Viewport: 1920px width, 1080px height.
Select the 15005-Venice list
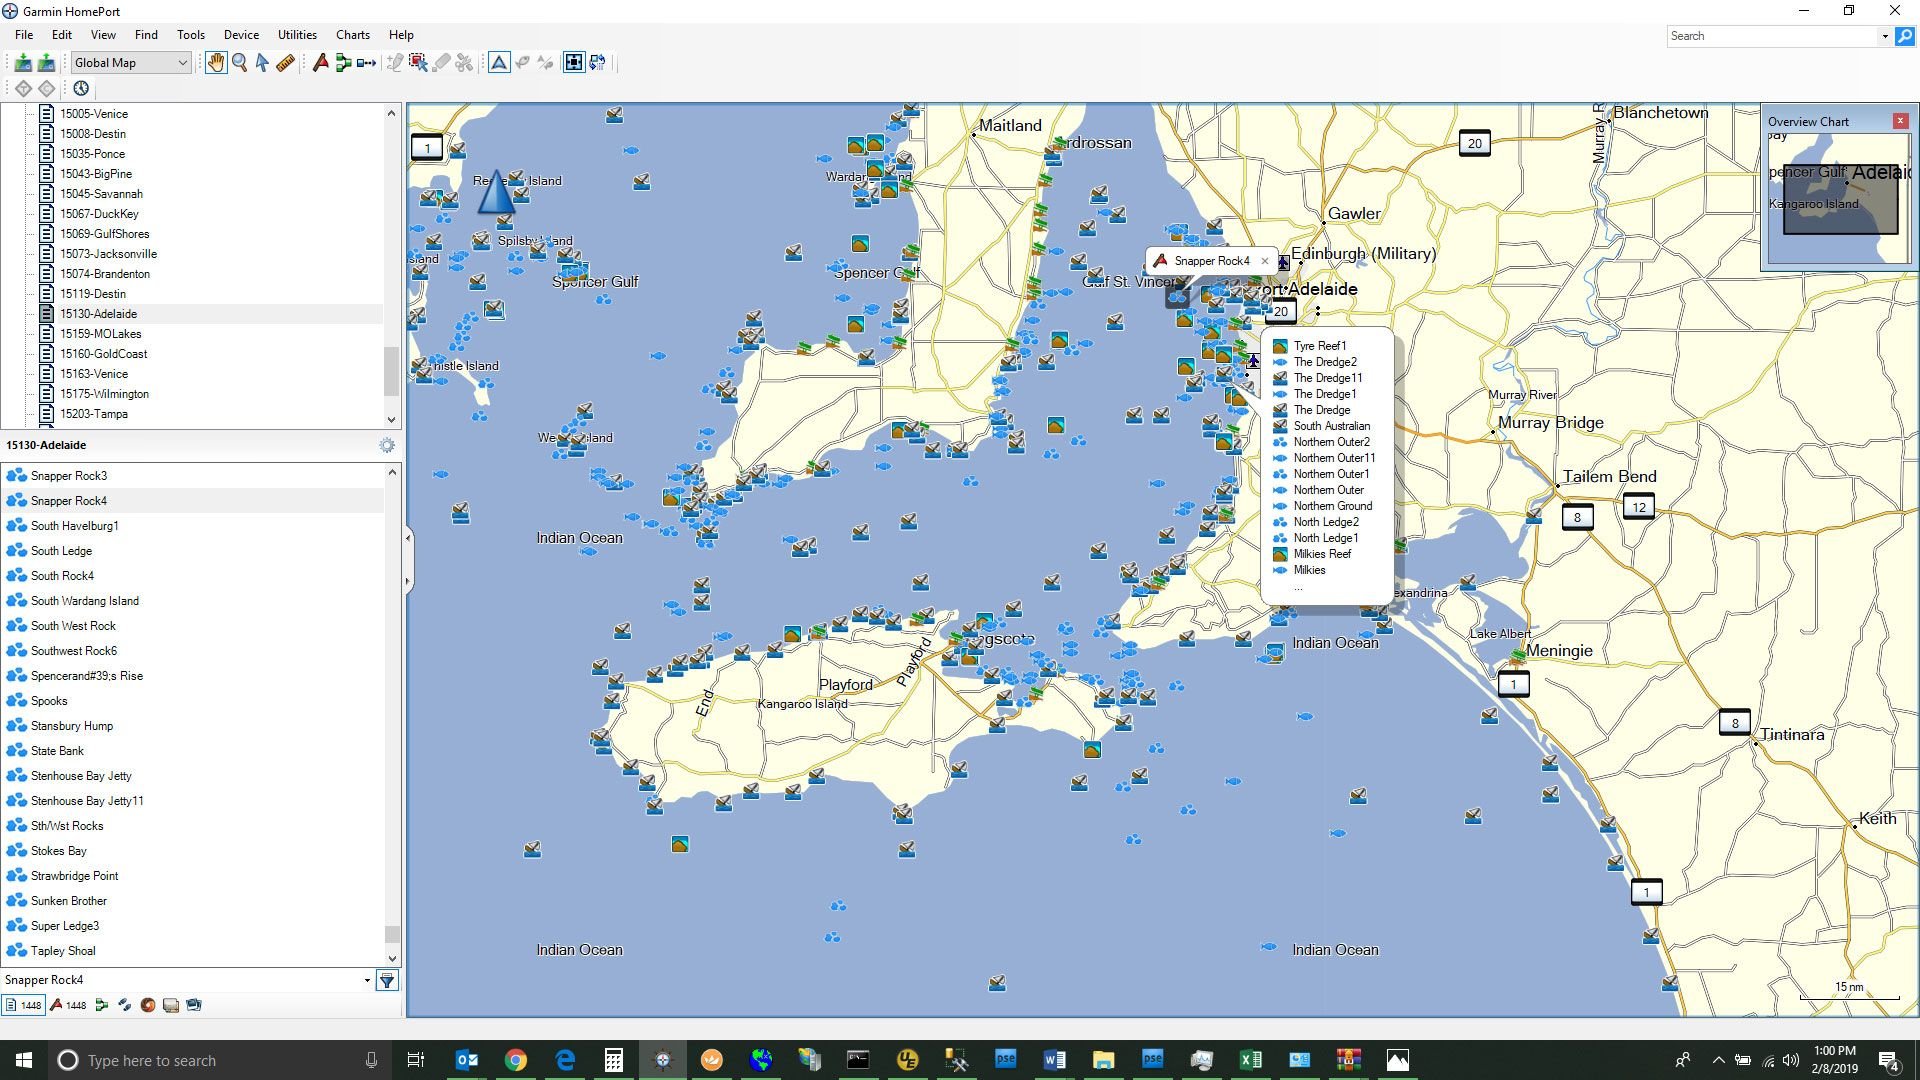click(94, 114)
